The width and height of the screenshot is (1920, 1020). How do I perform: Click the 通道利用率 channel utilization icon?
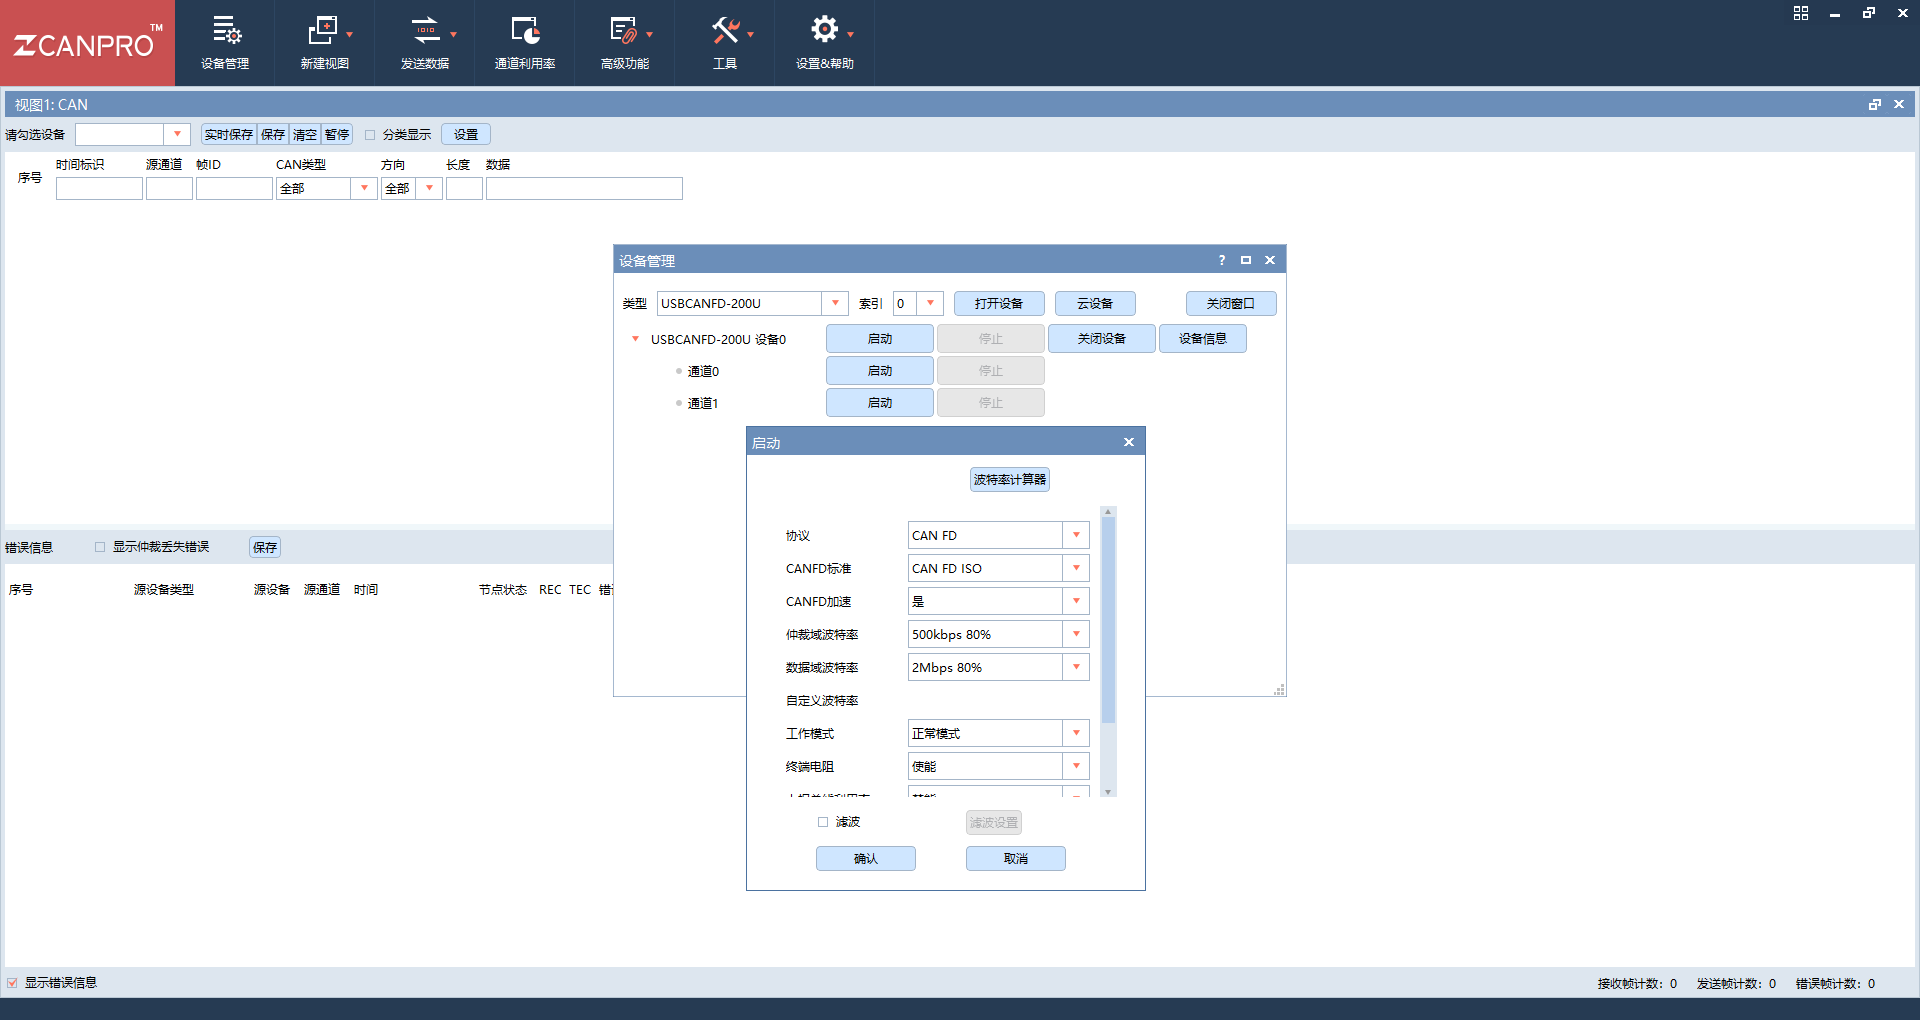[525, 31]
